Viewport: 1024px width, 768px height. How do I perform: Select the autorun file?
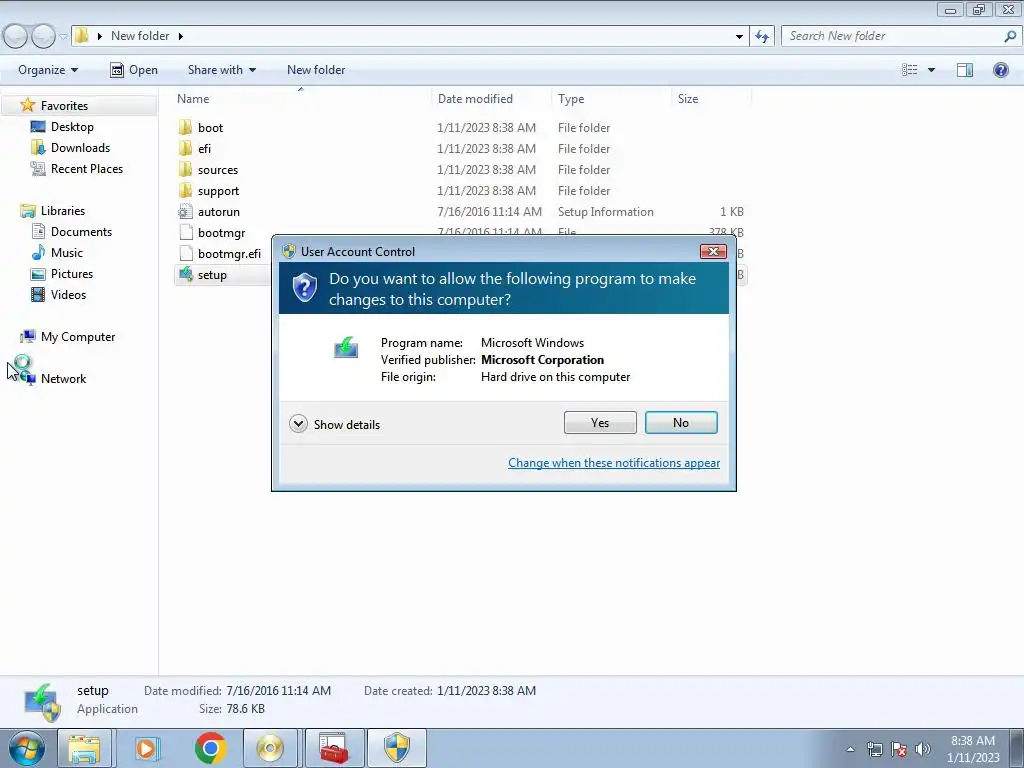pos(219,212)
